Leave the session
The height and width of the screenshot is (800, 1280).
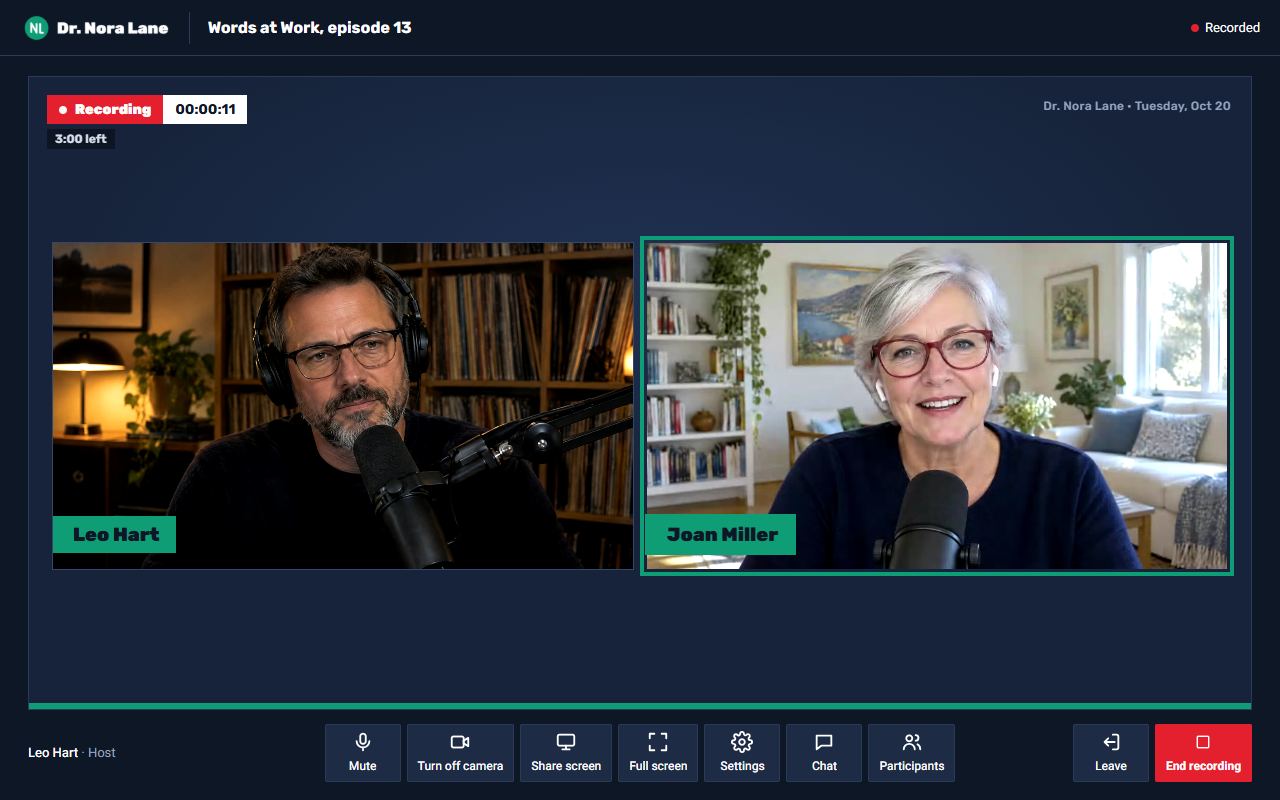click(x=1110, y=753)
